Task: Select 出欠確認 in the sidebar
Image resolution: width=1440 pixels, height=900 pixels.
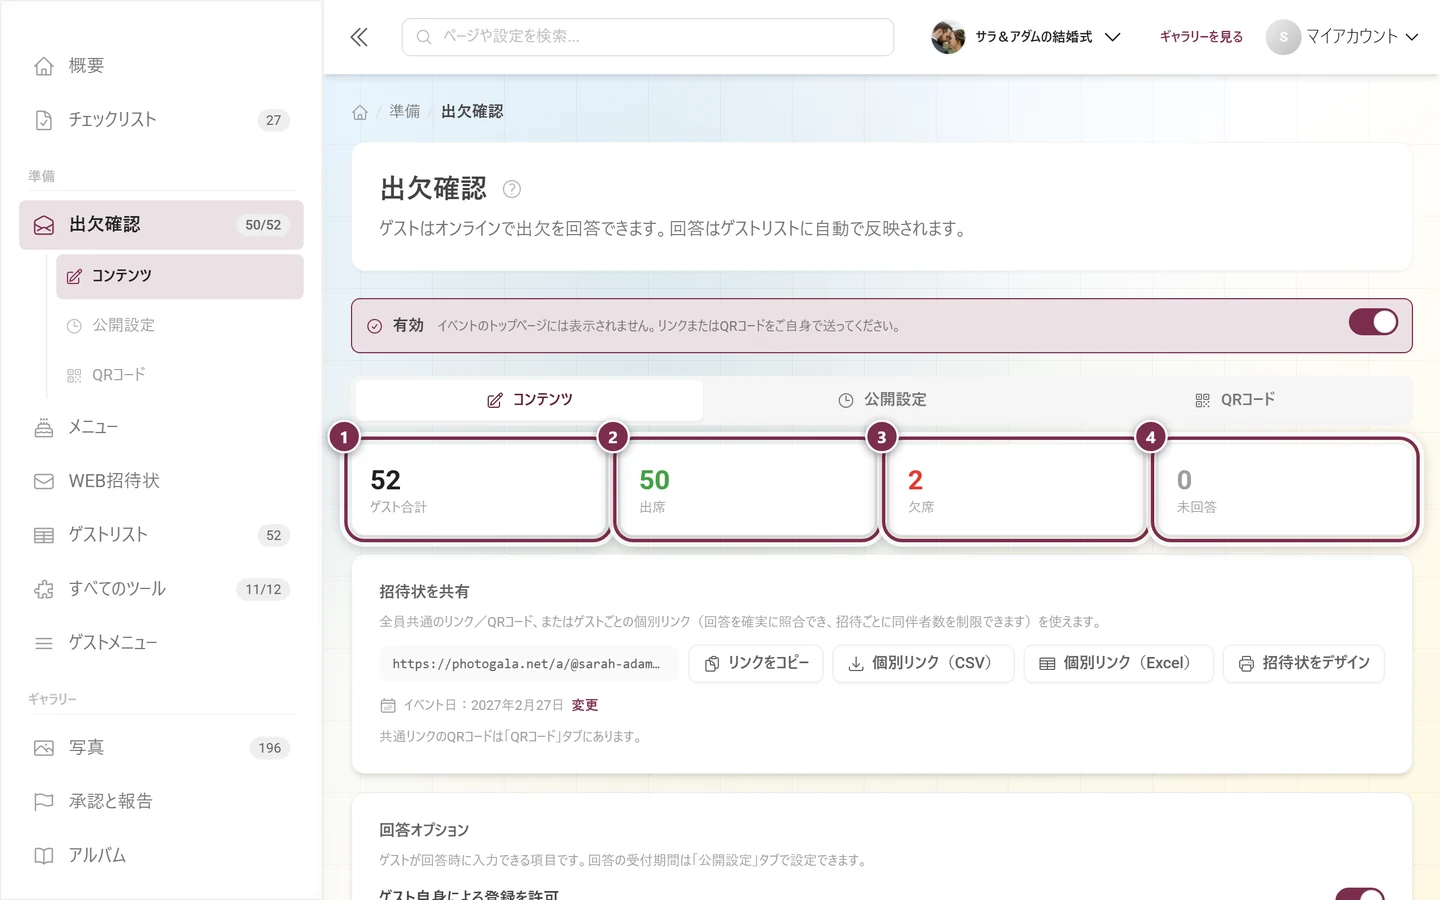Action: click(x=161, y=225)
